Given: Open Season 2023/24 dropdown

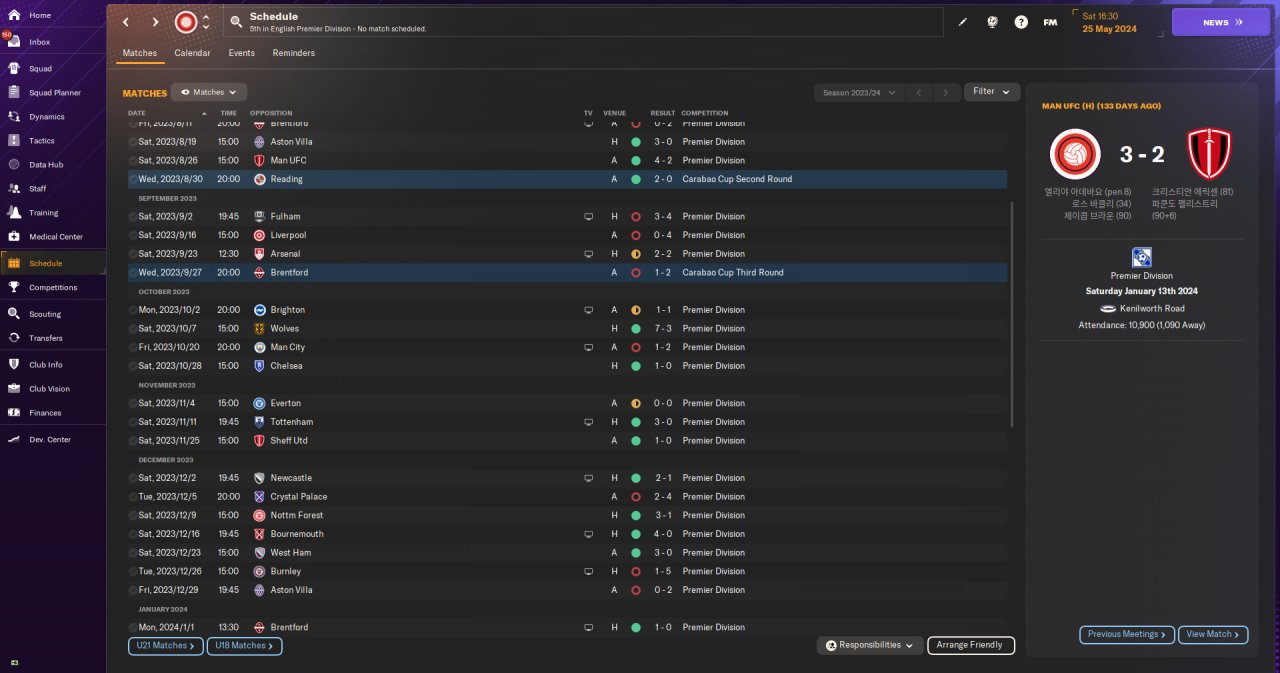Looking at the screenshot, I should tap(858, 92).
